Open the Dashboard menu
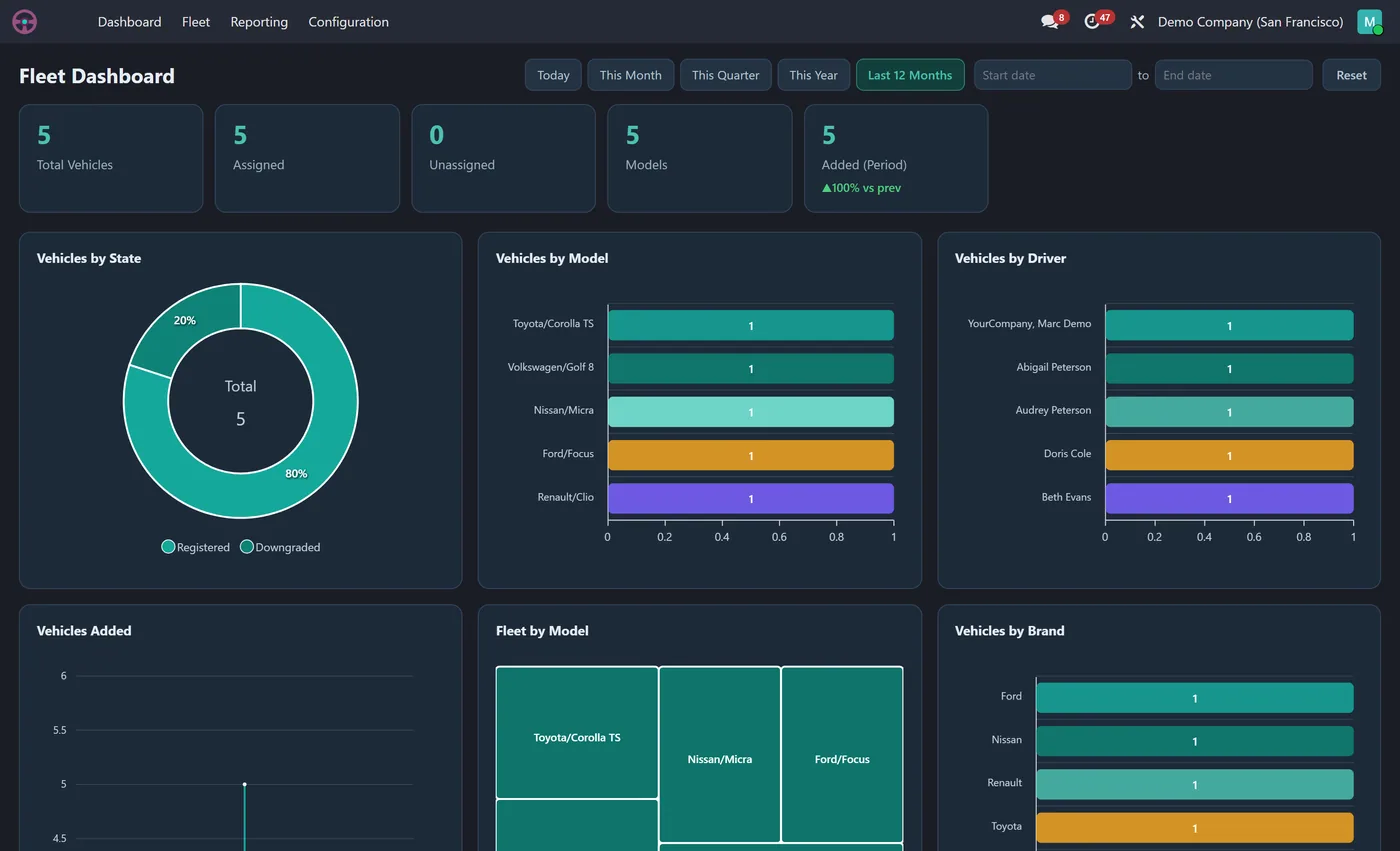 pos(129,22)
